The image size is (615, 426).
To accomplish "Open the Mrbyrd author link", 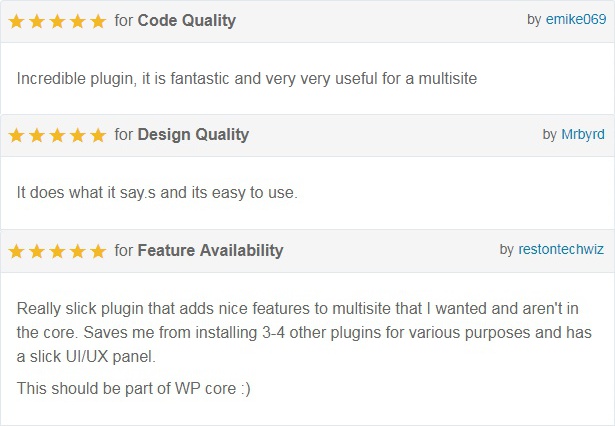I will click(x=583, y=134).
